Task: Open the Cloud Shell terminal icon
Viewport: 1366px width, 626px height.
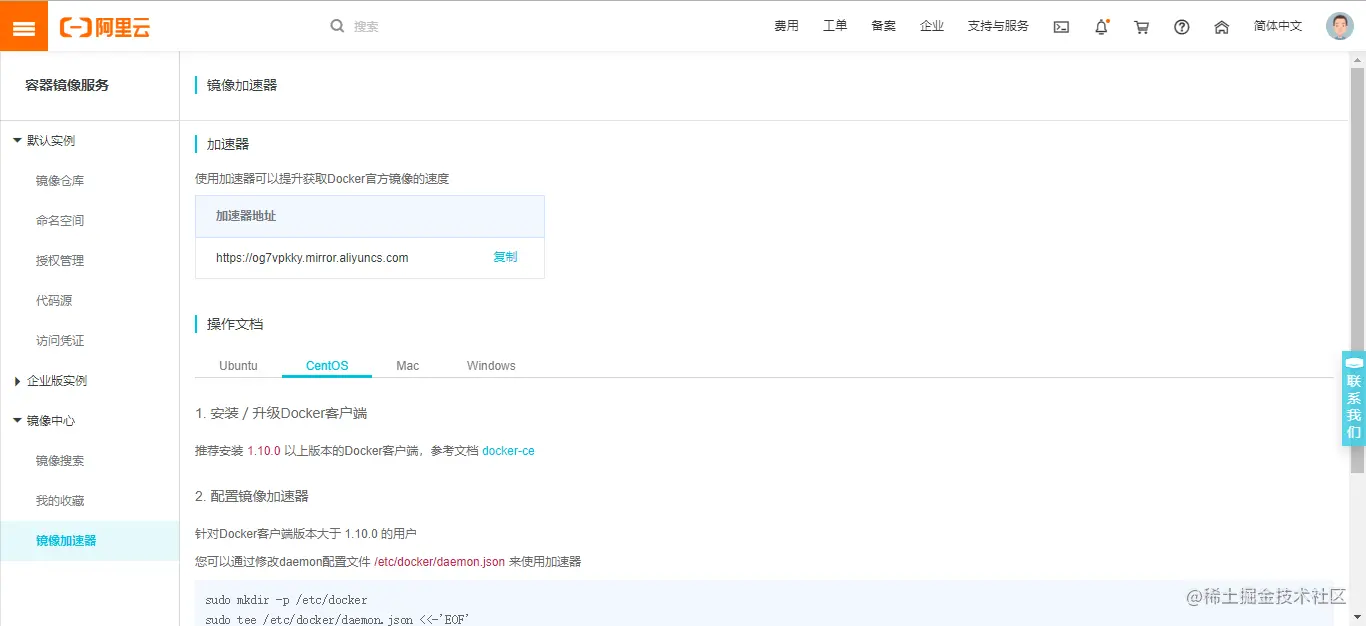Action: point(1061,27)
